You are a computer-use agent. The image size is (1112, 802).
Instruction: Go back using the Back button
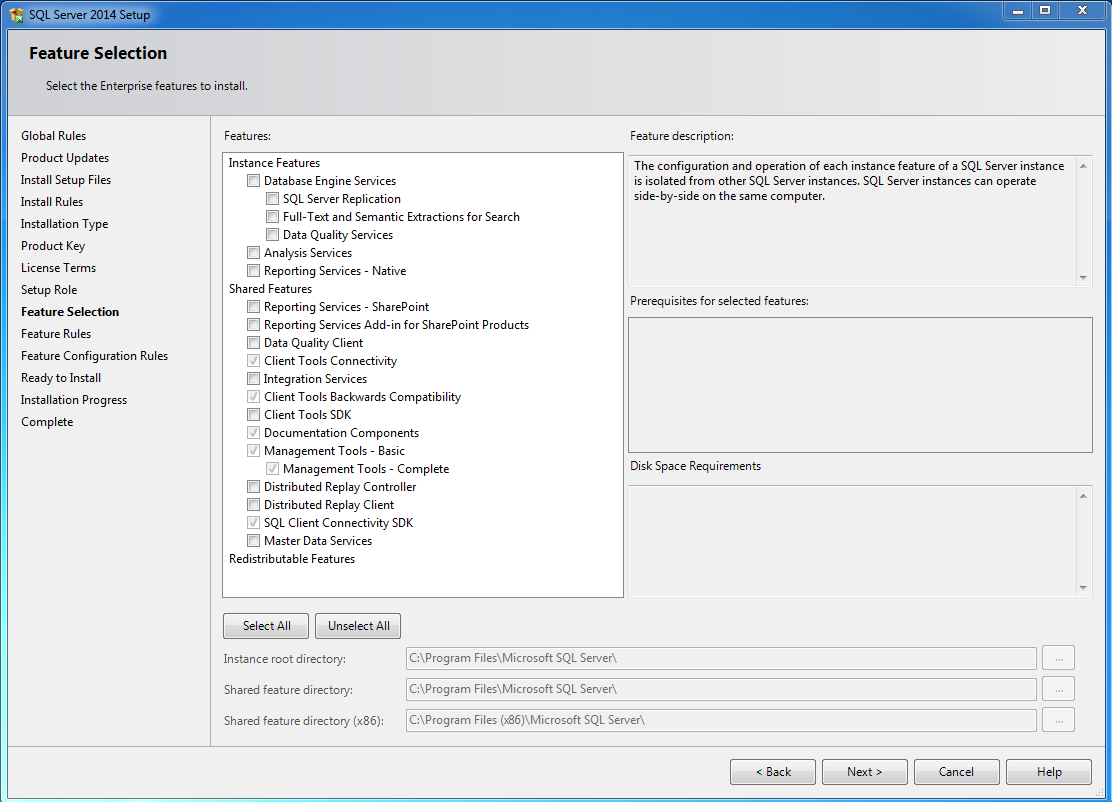click(x=773, y=772)
